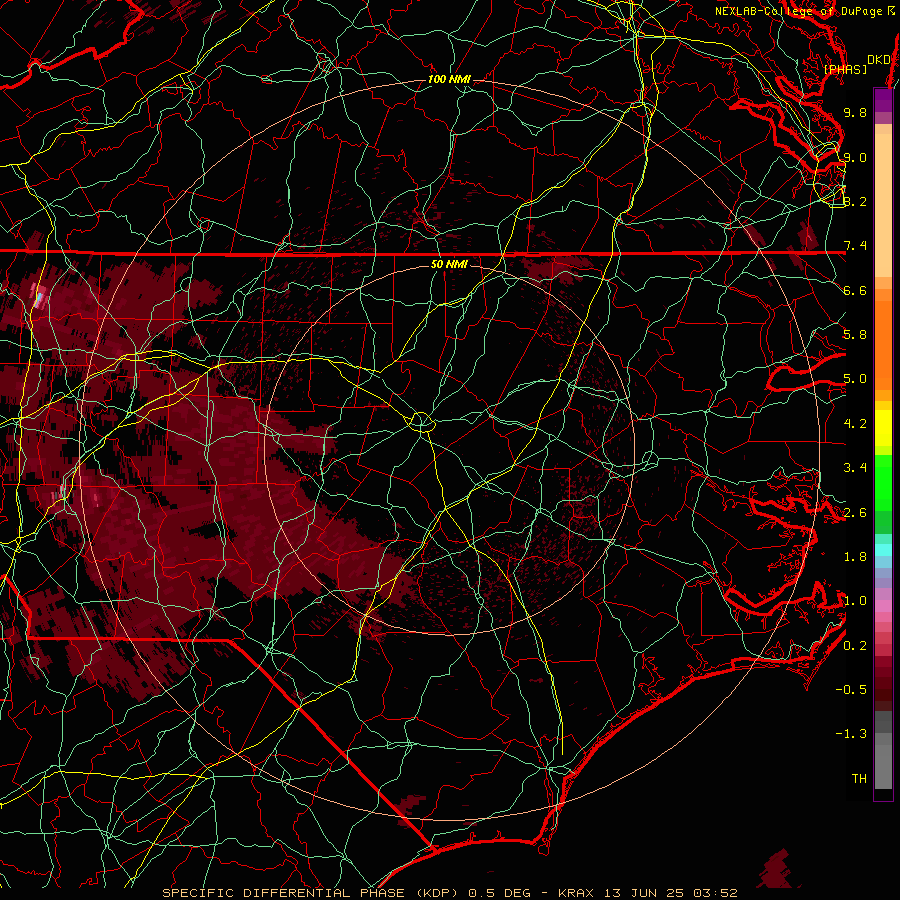The height and width of the screenshot is (900, 900).
Task: Click the -0.5 legend value
Action: tap(851, 690)
